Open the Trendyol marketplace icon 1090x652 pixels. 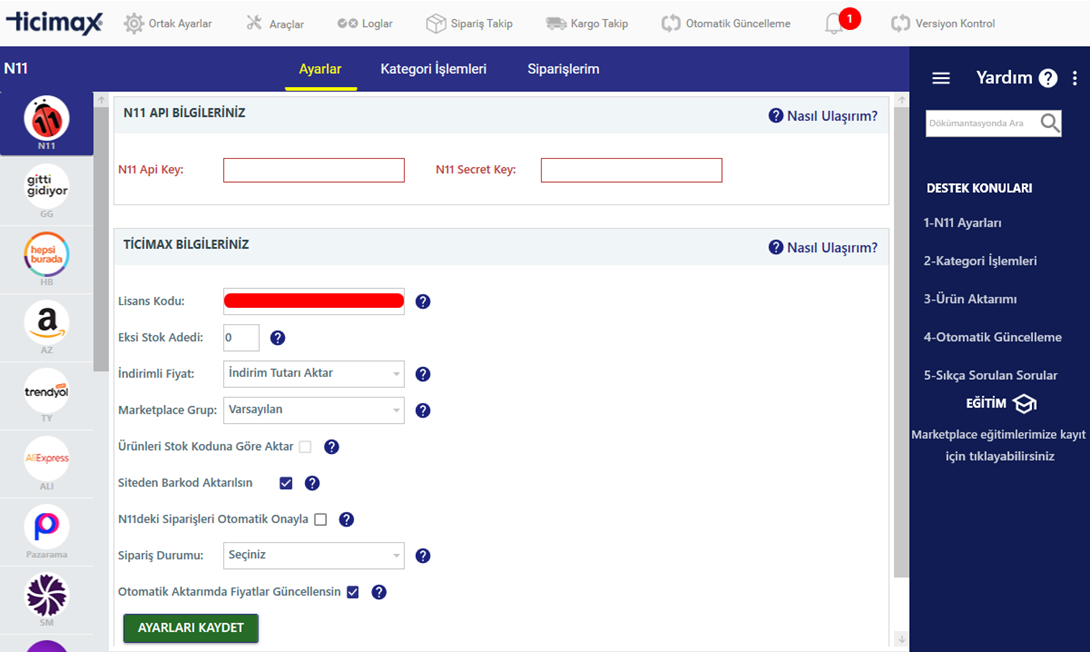click(47, 391)
